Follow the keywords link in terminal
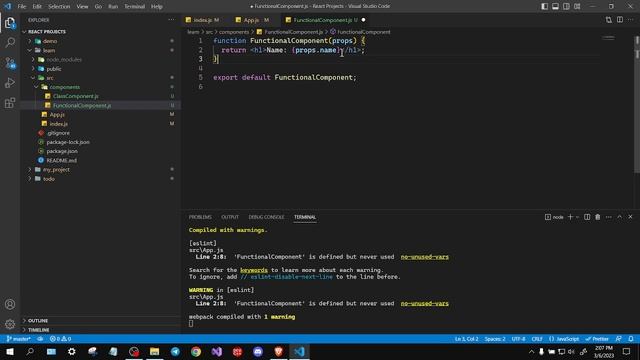The image size is (640, 360). click(x=254, y=270)
